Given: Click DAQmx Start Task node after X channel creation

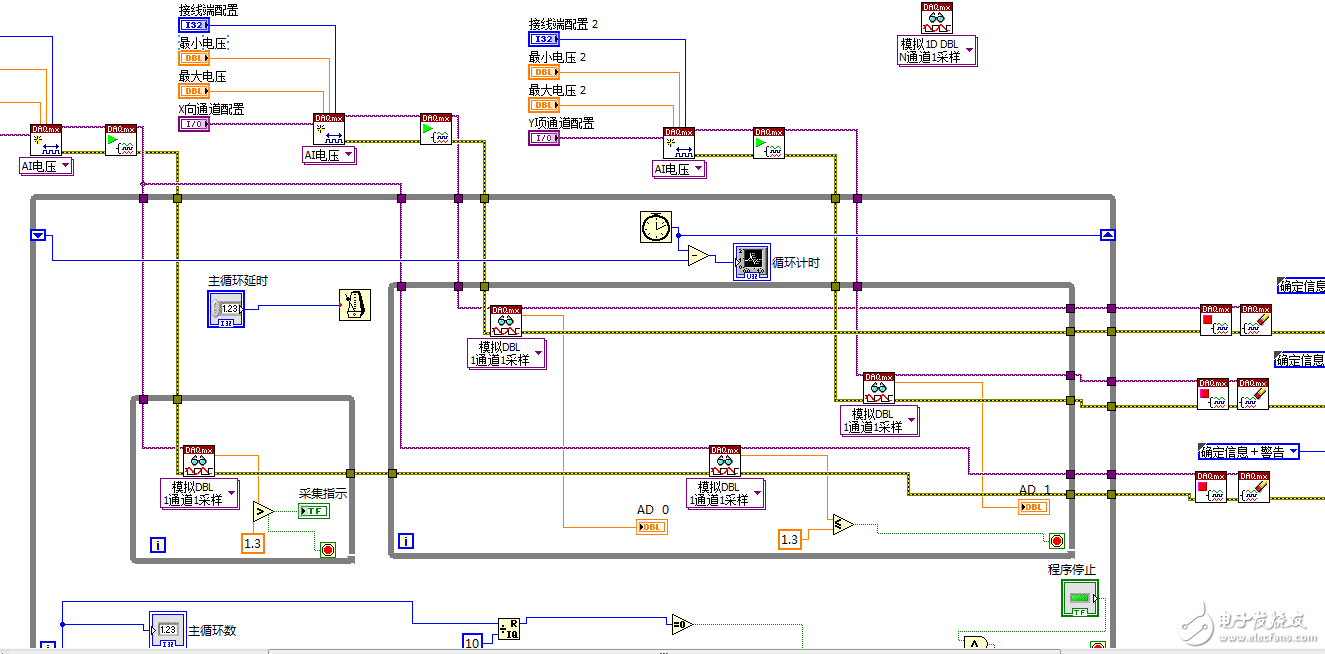Looking at the screenshot, I should (436, 129).
